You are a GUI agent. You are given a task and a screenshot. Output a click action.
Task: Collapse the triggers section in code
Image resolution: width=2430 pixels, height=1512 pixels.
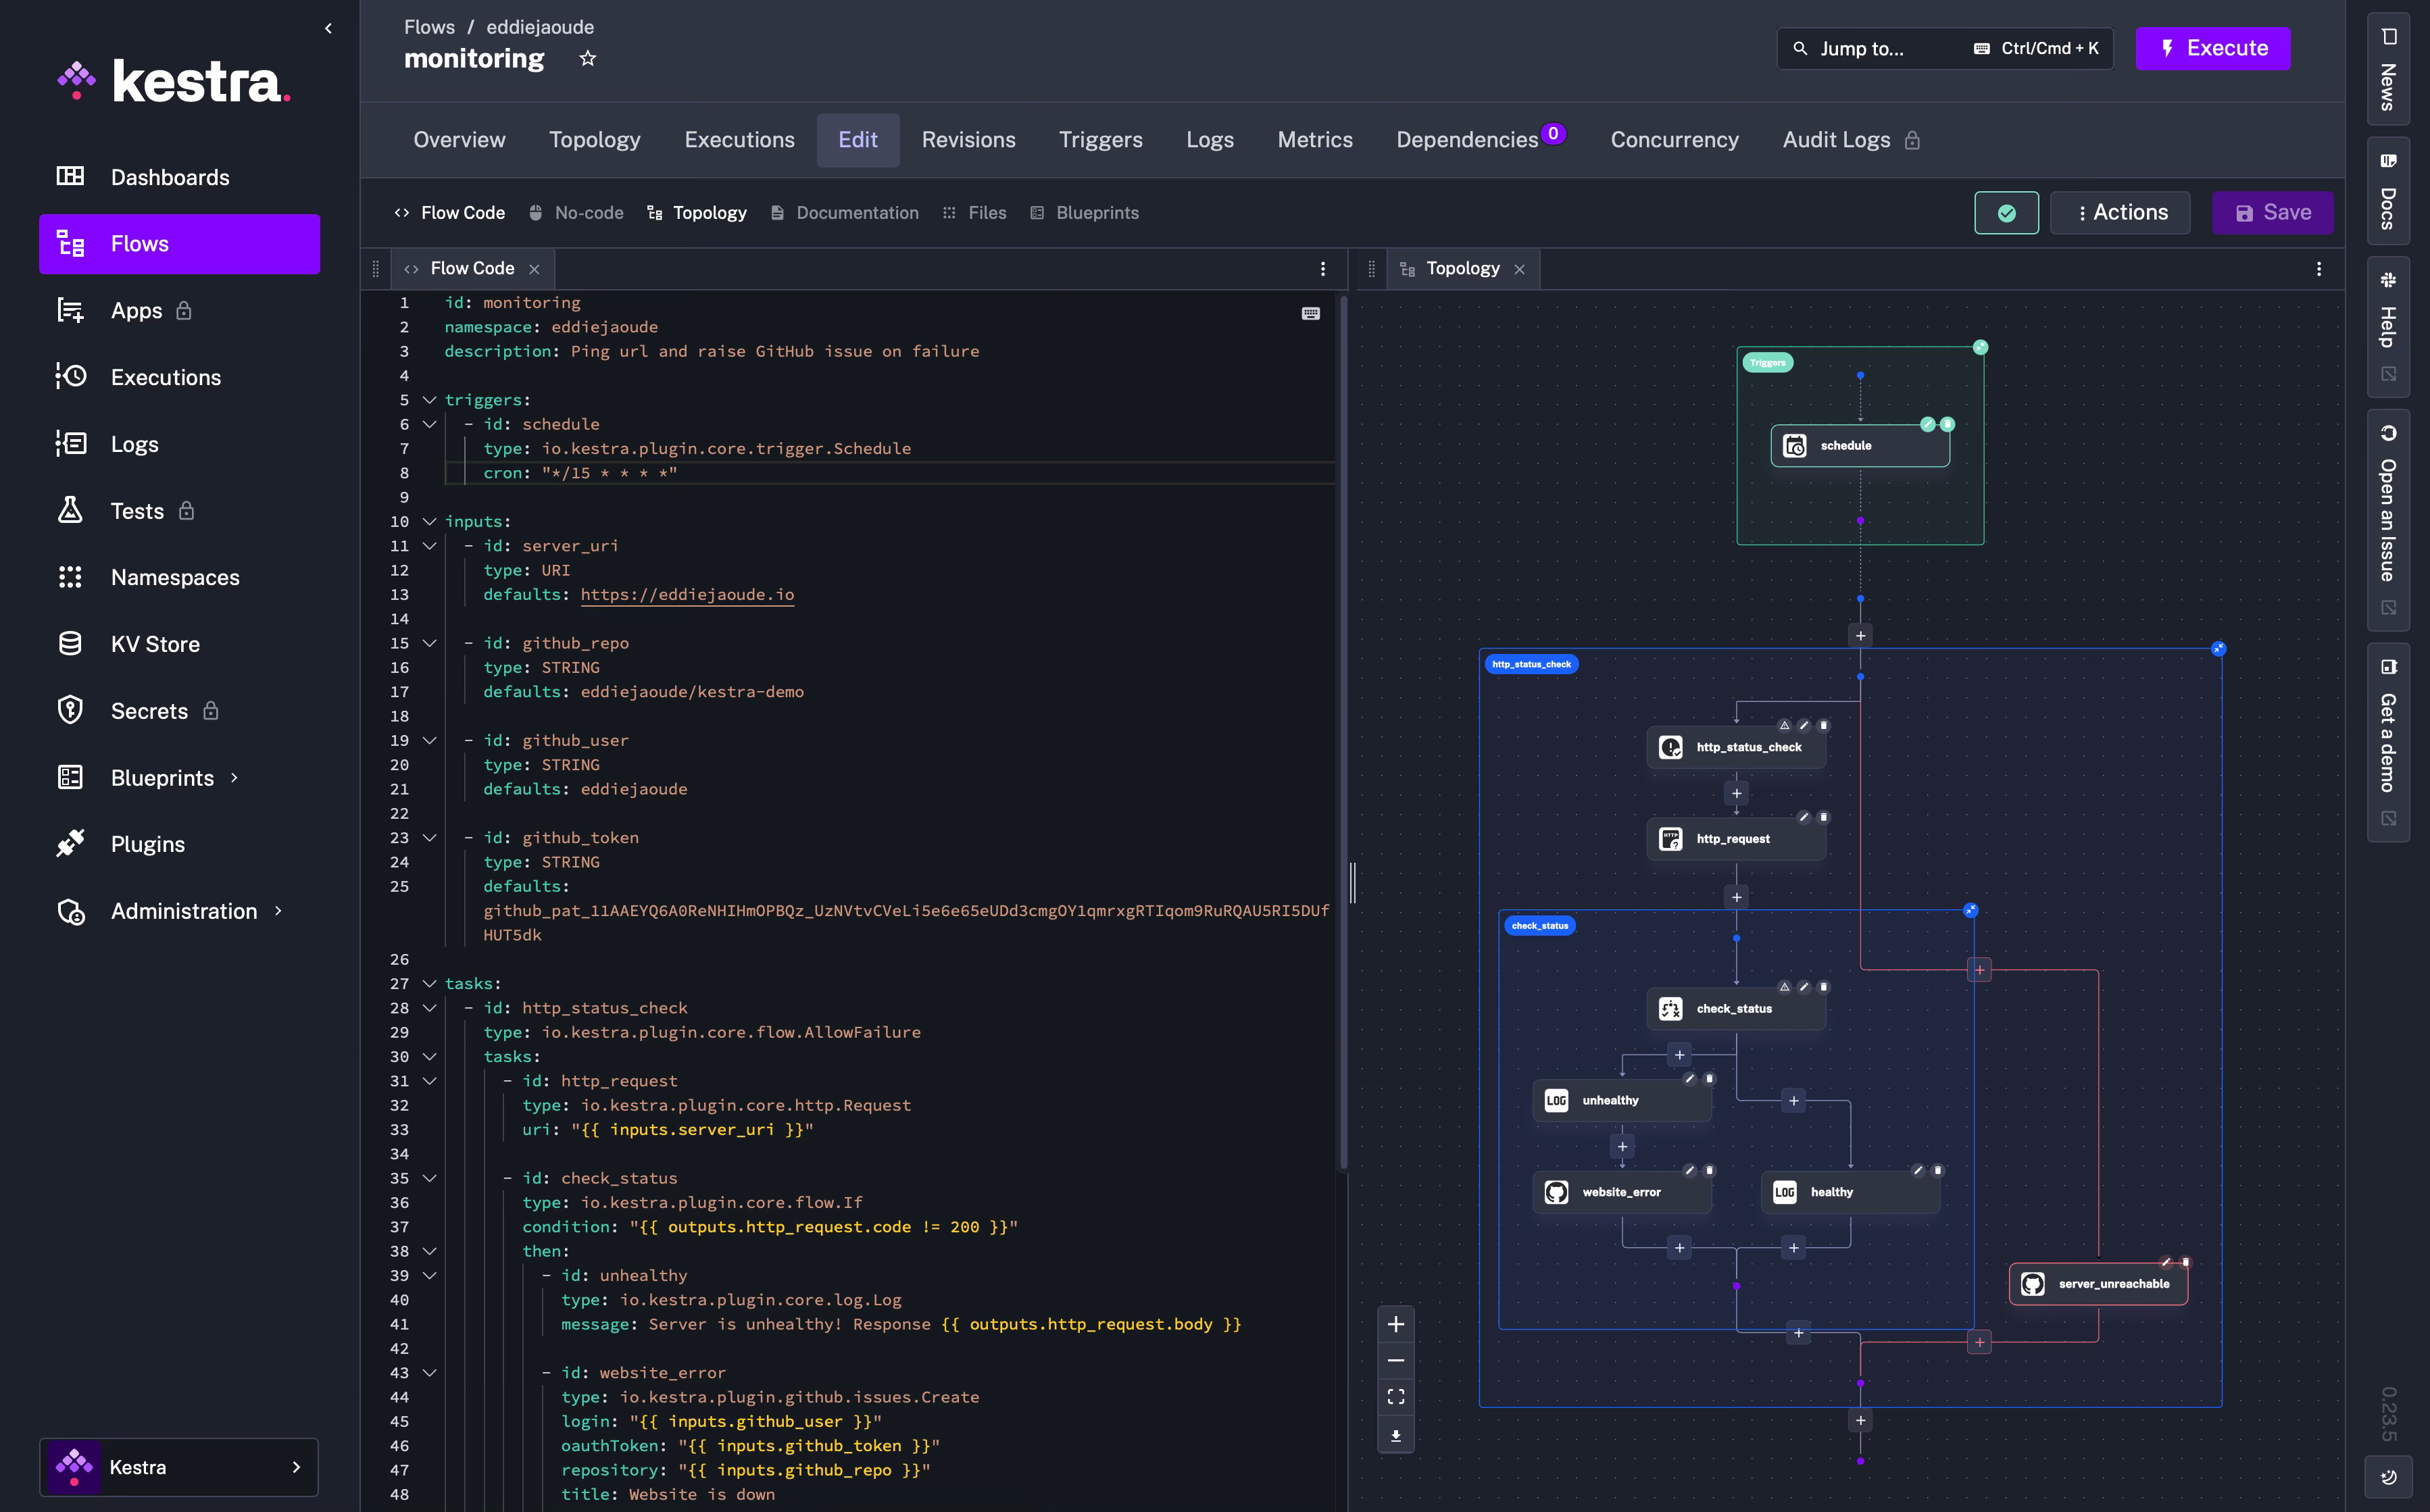pos(430,400)
